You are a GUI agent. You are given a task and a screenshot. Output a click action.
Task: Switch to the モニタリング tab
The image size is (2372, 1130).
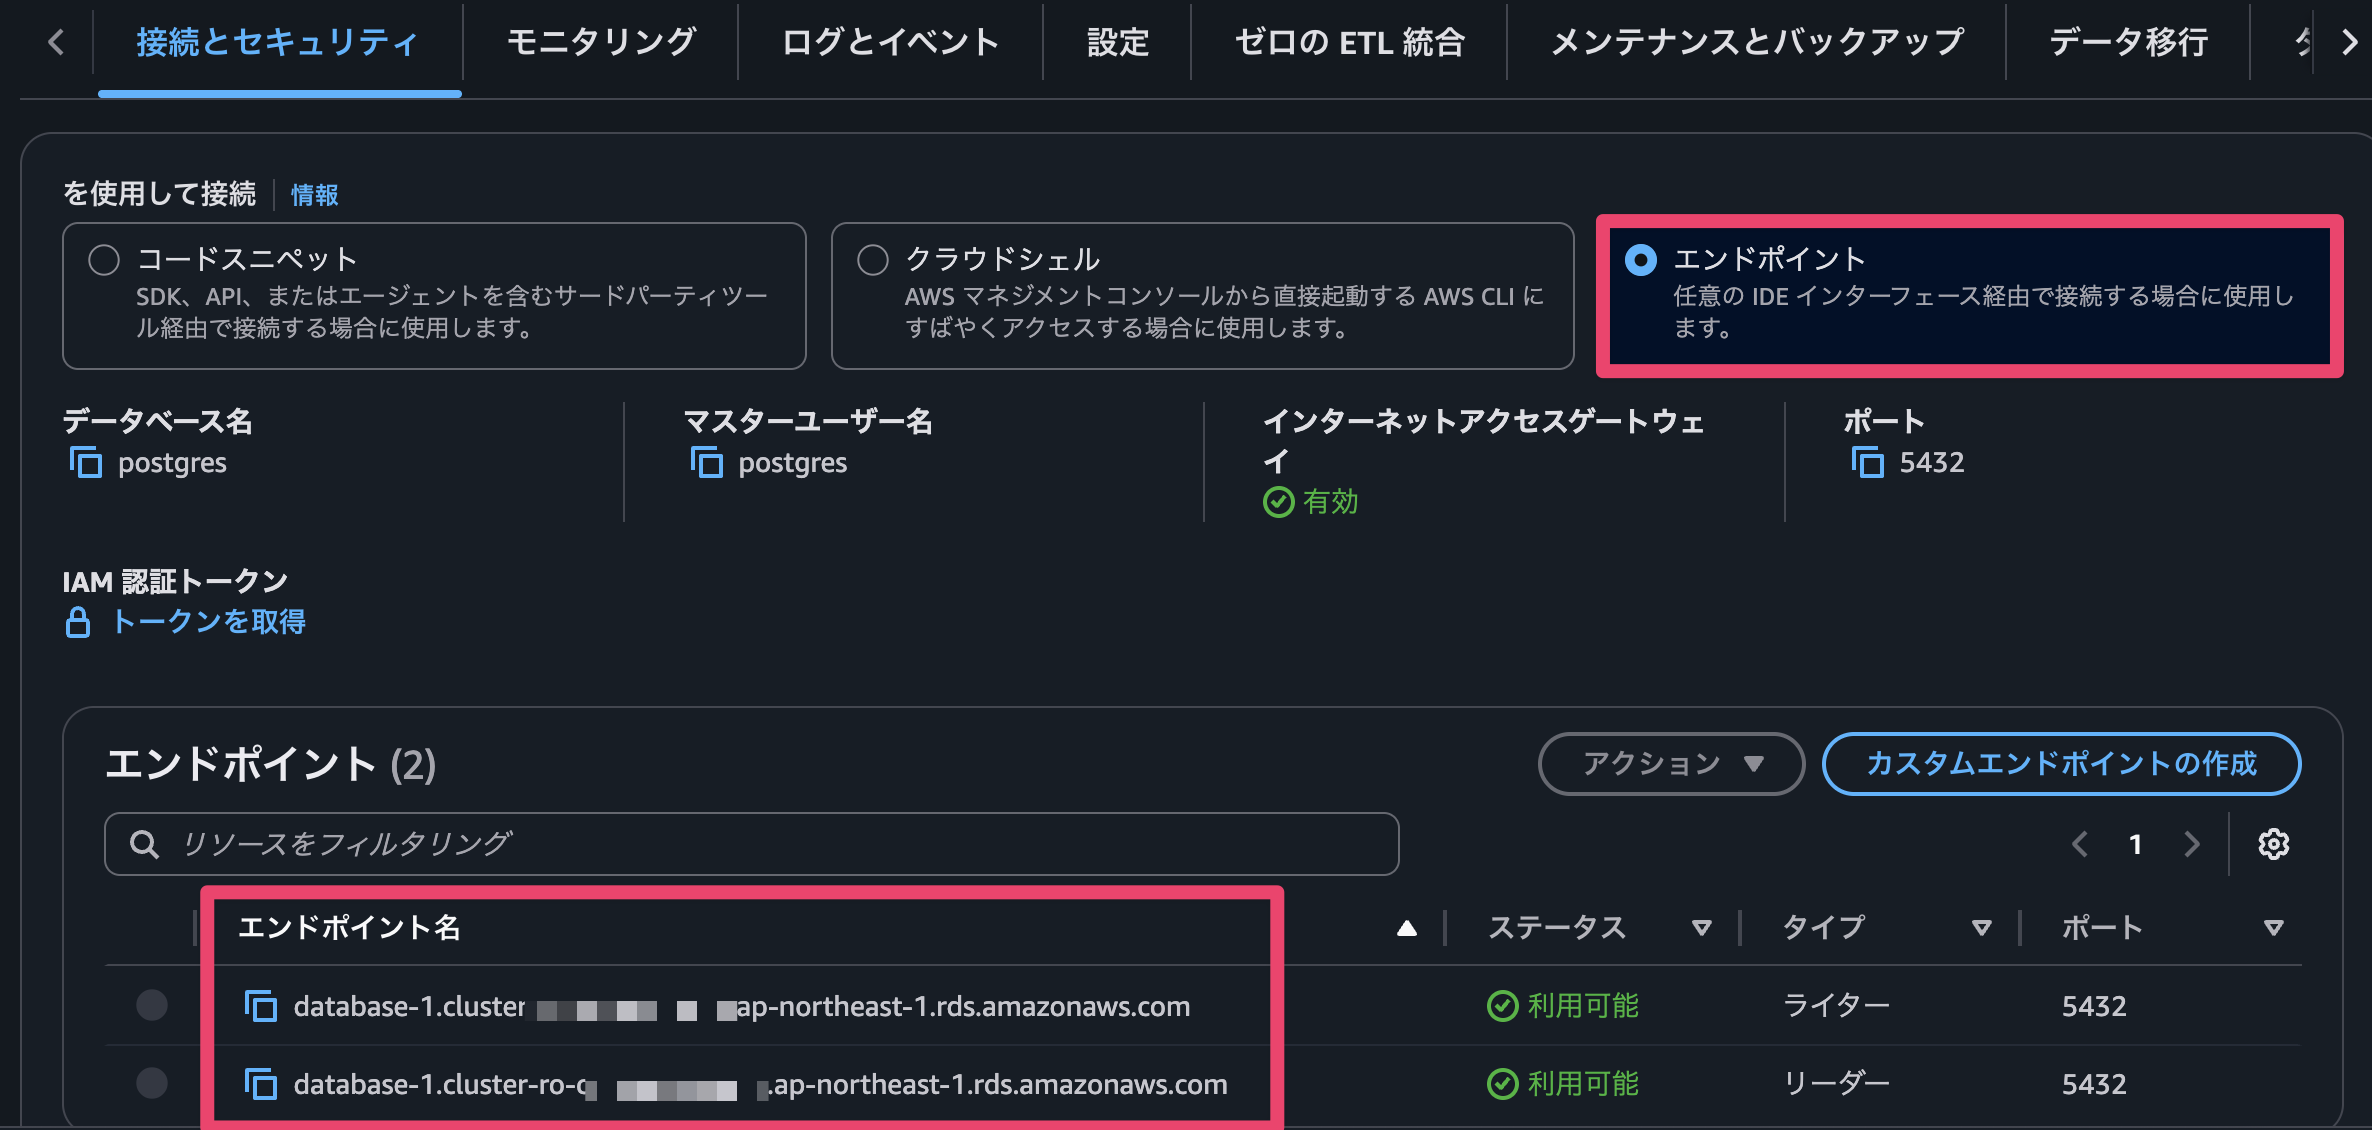point(600,42)
